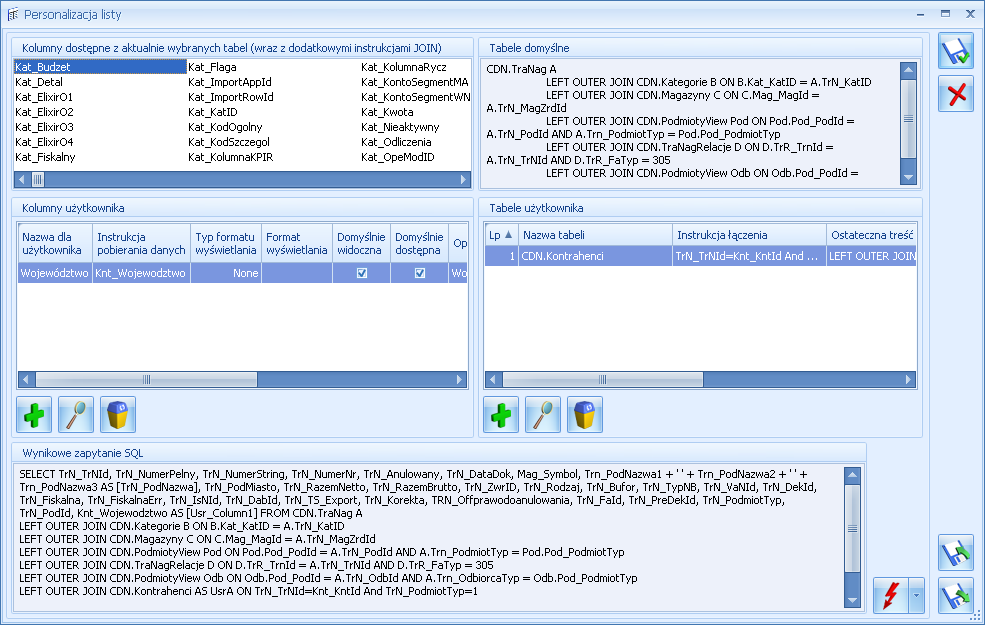Click Ostateczna treść column header
Viewport: 985px width, 625px height.
(871, 235)
